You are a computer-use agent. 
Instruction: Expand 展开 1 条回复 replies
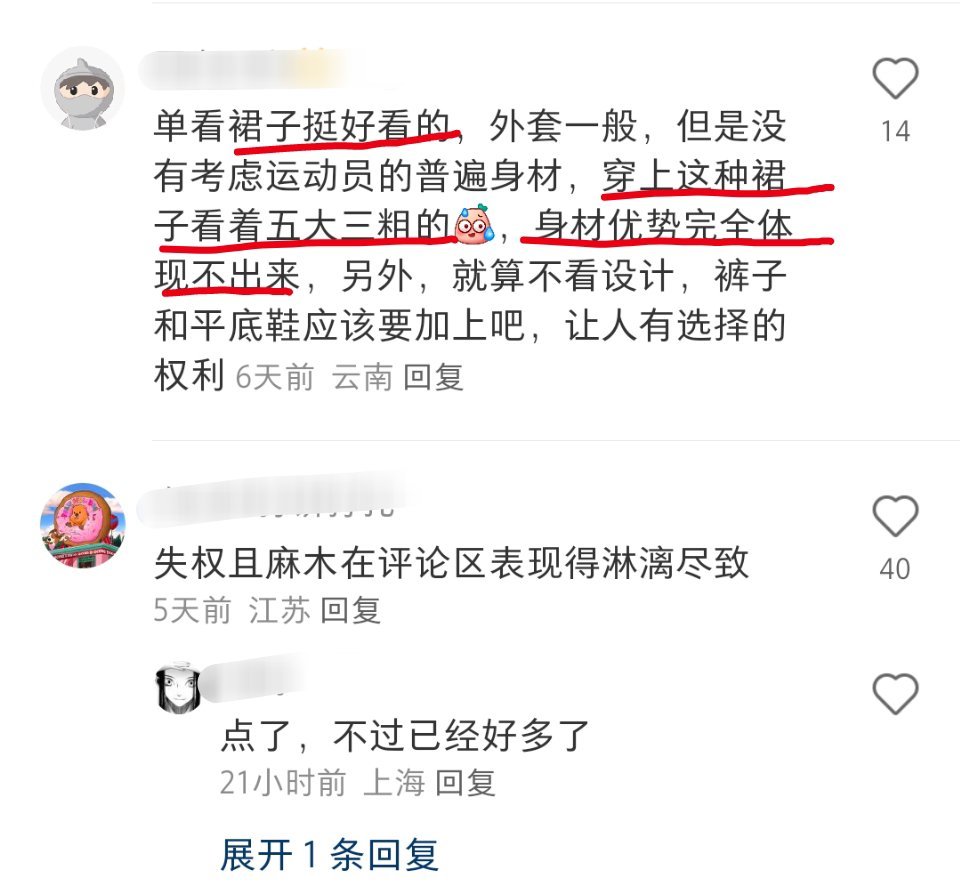coord(329,855)
